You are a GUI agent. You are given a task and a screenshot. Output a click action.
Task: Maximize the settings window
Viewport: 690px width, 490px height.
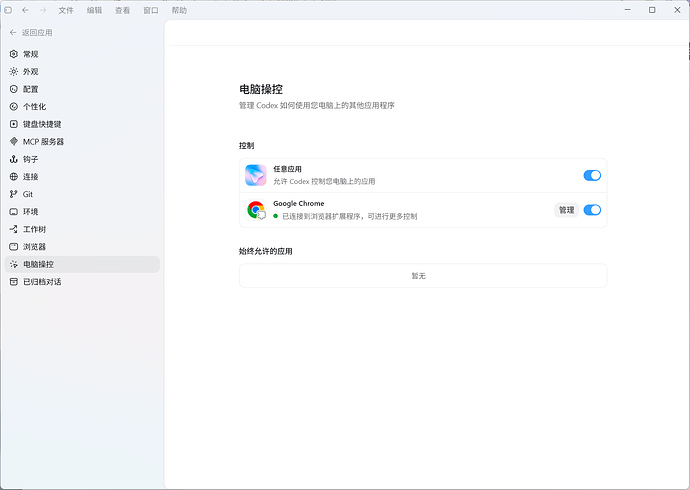(652, 10)
